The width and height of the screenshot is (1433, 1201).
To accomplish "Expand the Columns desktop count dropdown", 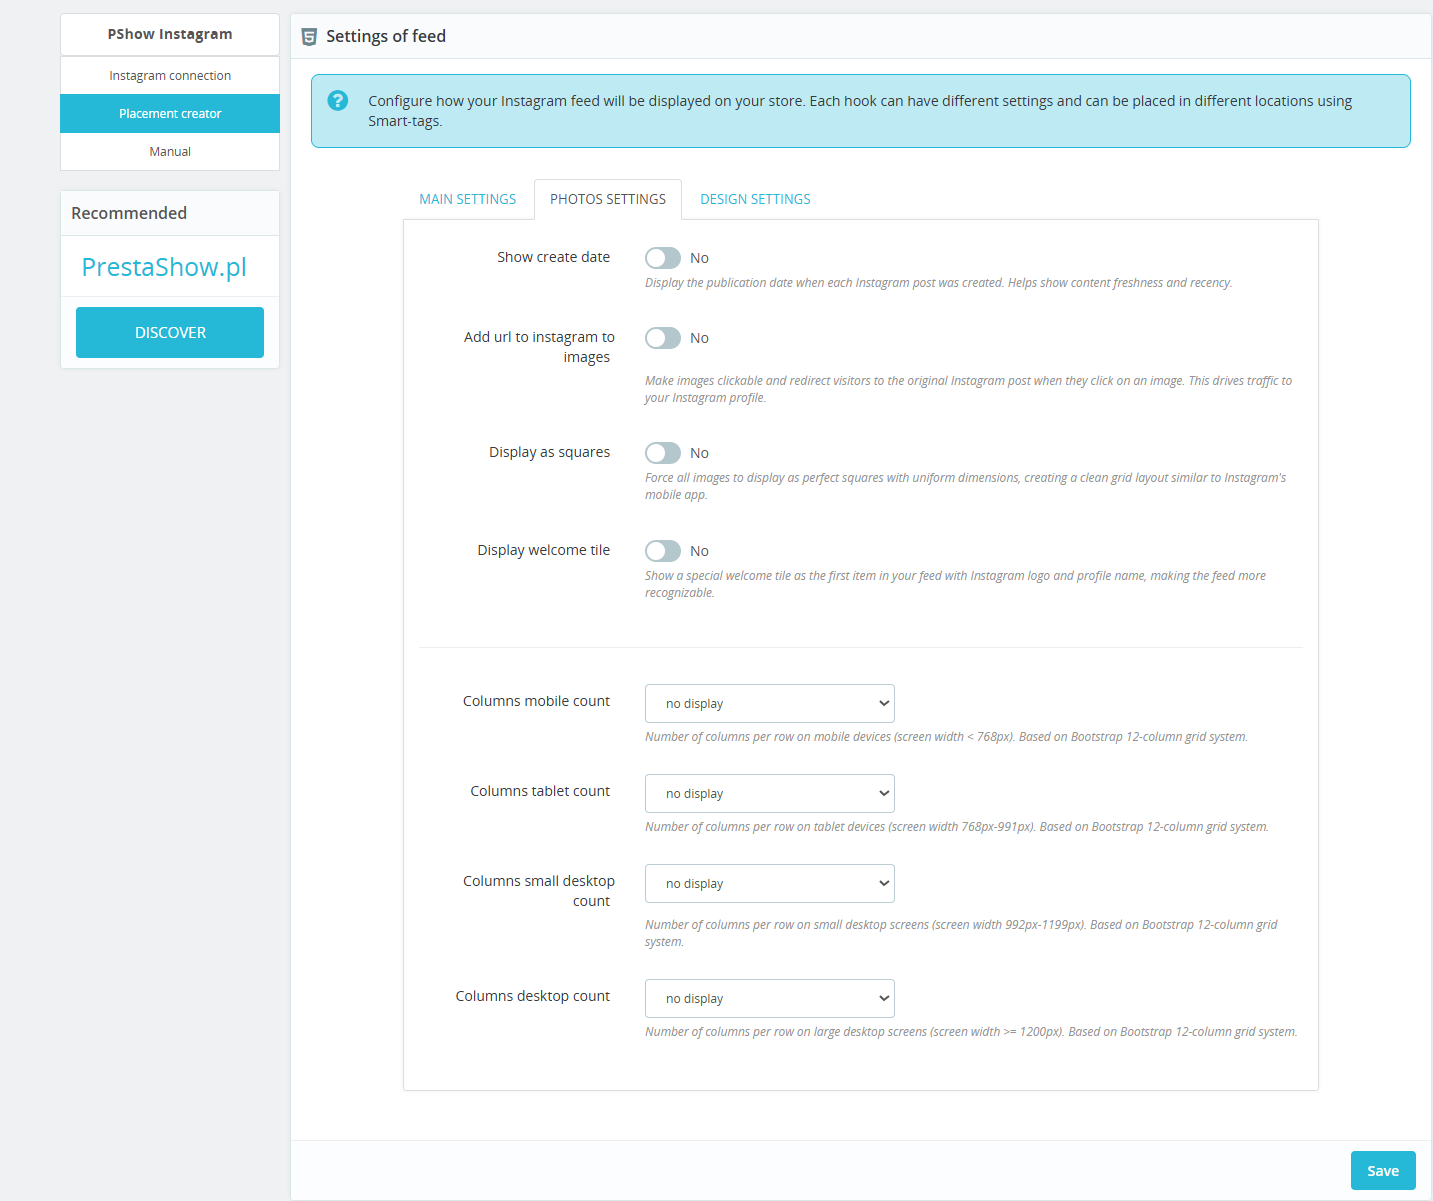I will [769, 998].
